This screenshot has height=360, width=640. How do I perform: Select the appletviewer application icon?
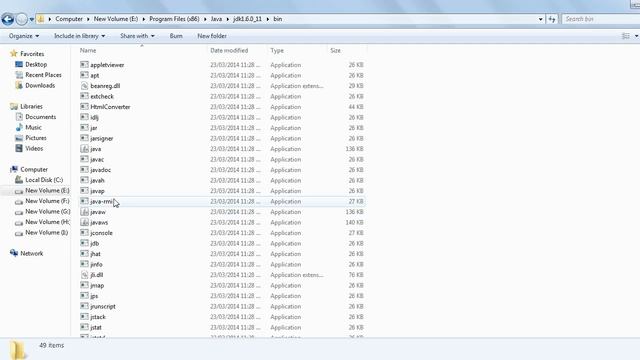[x=84, y=64]
